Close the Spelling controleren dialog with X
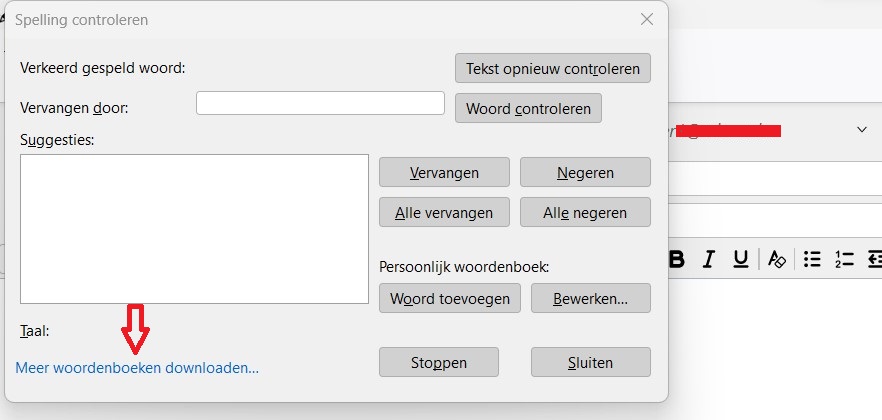Viewport: 882px width, 420px height. [x=648, y=19]
